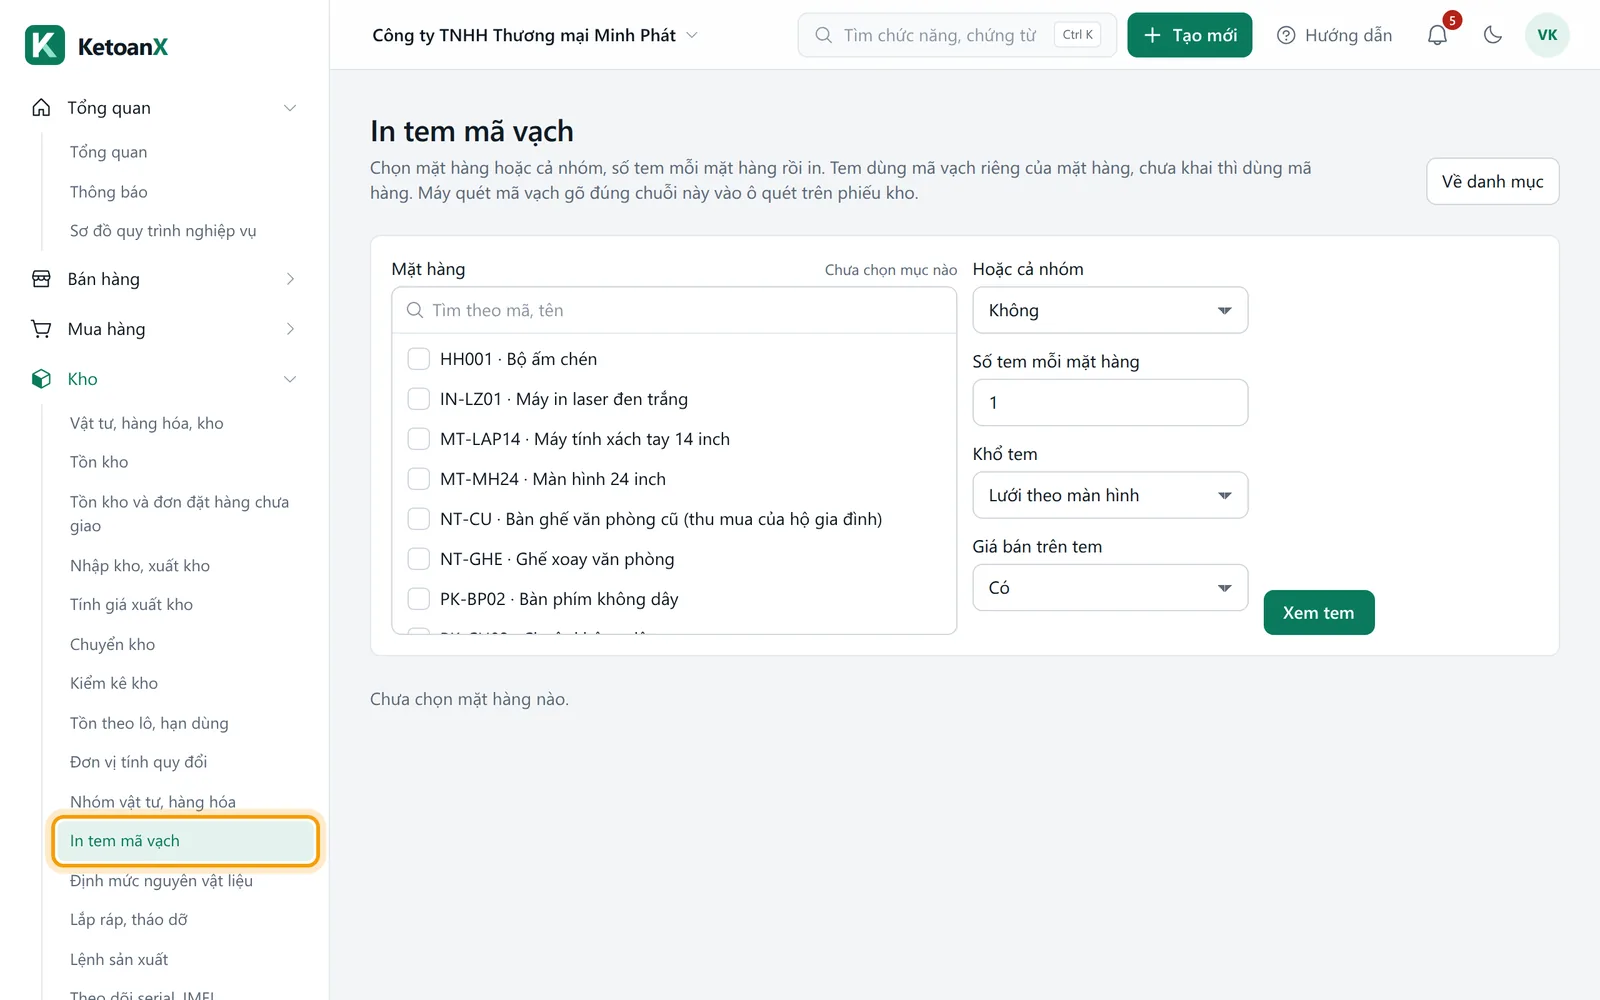Switch to dark mode moon icon
This screenshot has width=1600, height=1000.
tap(1493, 35)
